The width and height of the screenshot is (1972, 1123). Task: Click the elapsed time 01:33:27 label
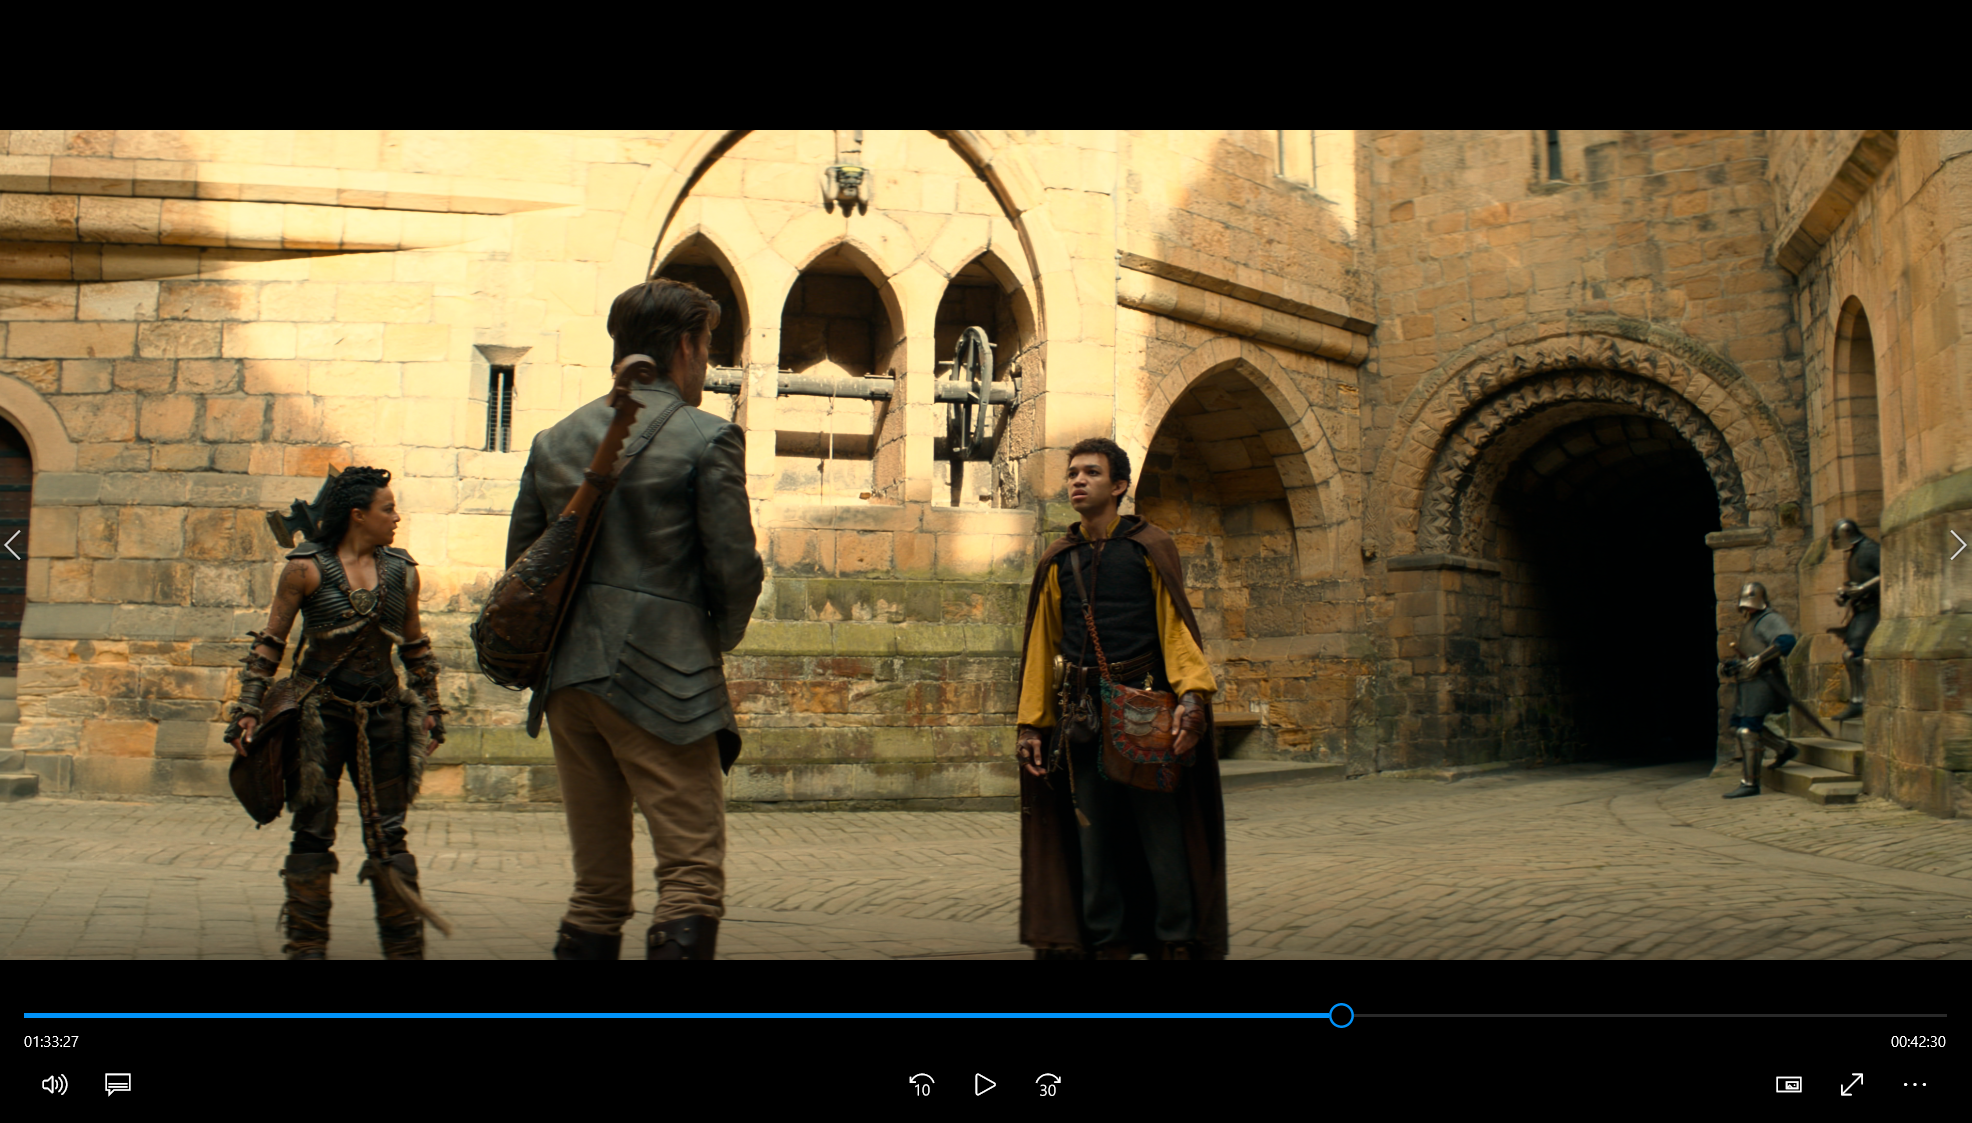click(51, 1042)
